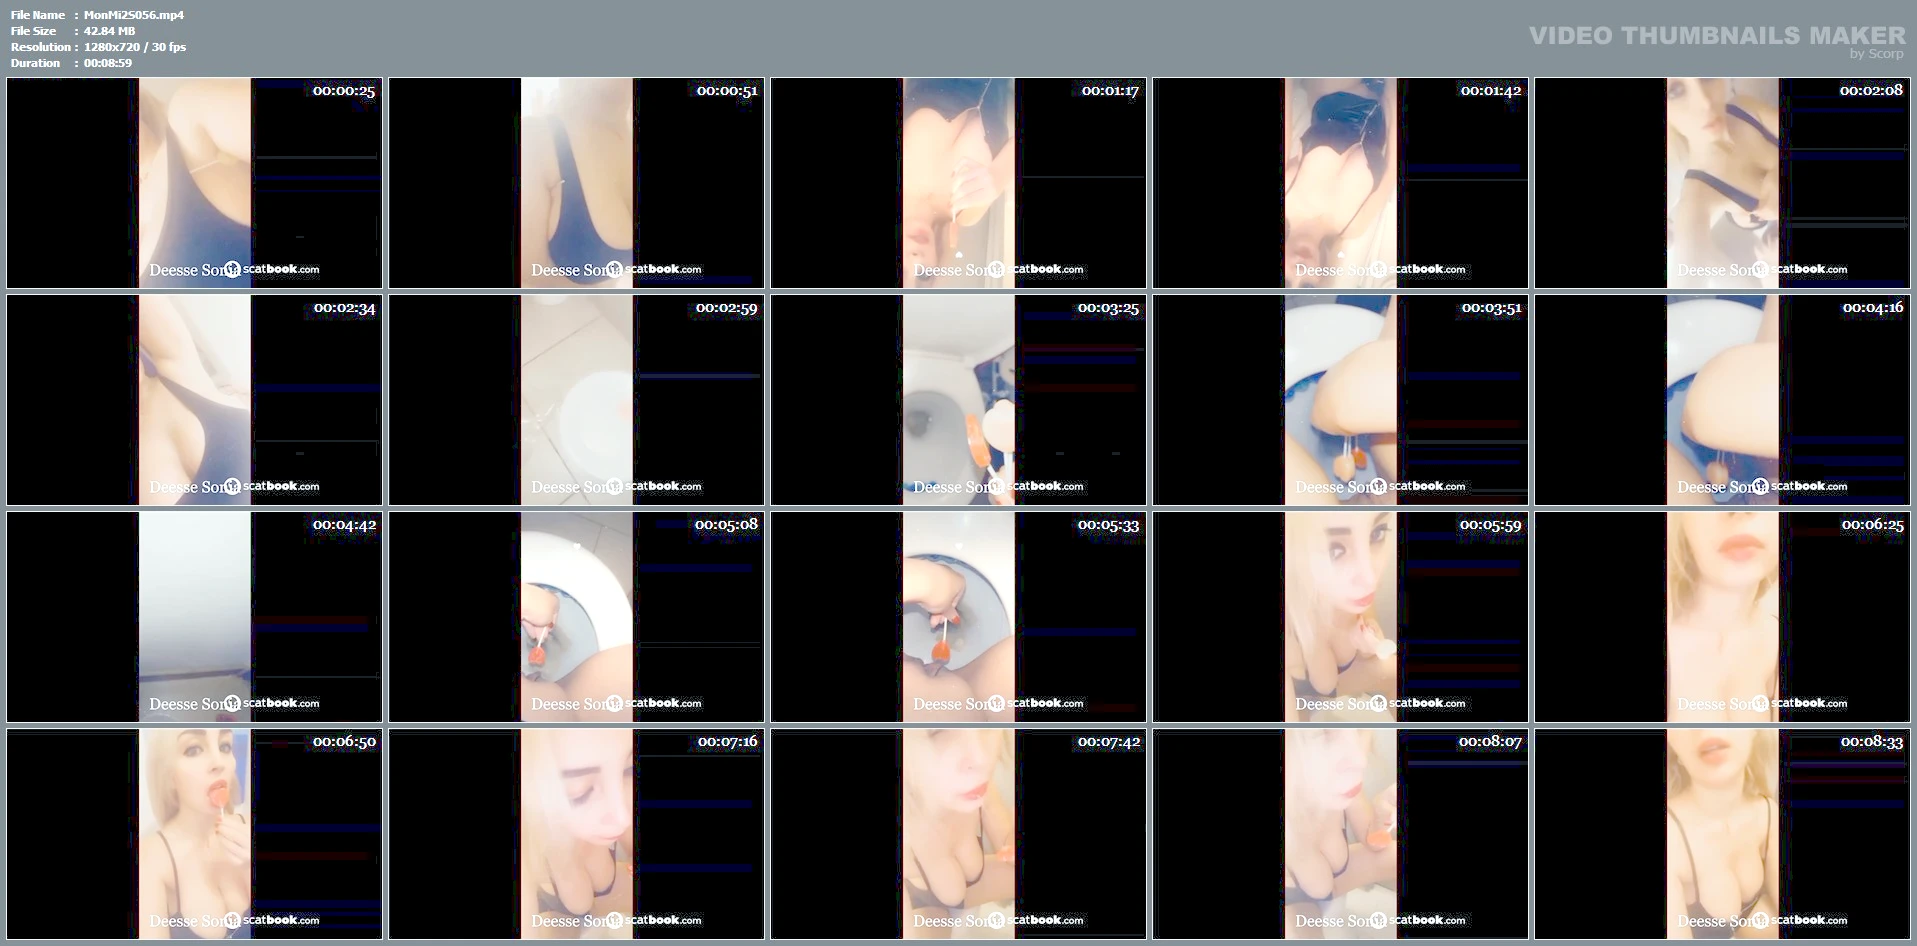Choose the 00:03:25 thumbnail
The width and height of the screenshot is (1917, 946).
point(958,400)
